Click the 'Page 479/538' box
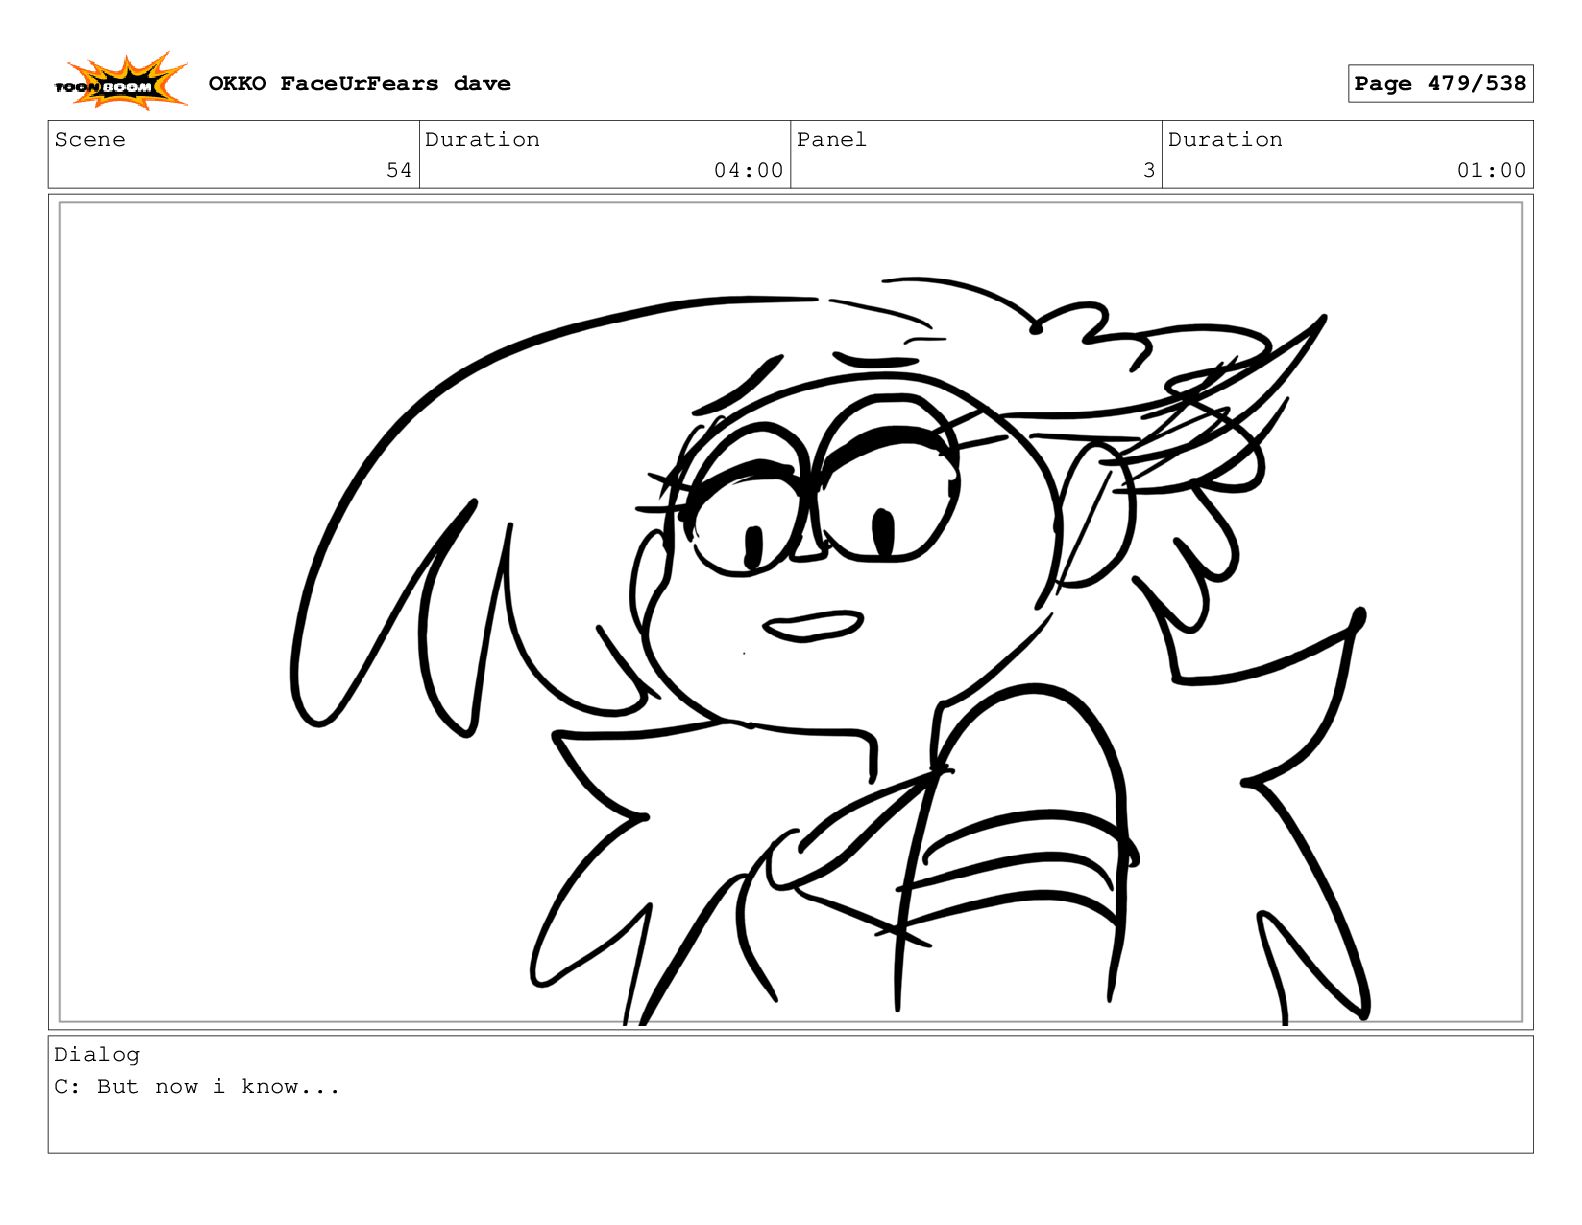The width and height of the screenshot is (1582, 1225). [1440, 84]
